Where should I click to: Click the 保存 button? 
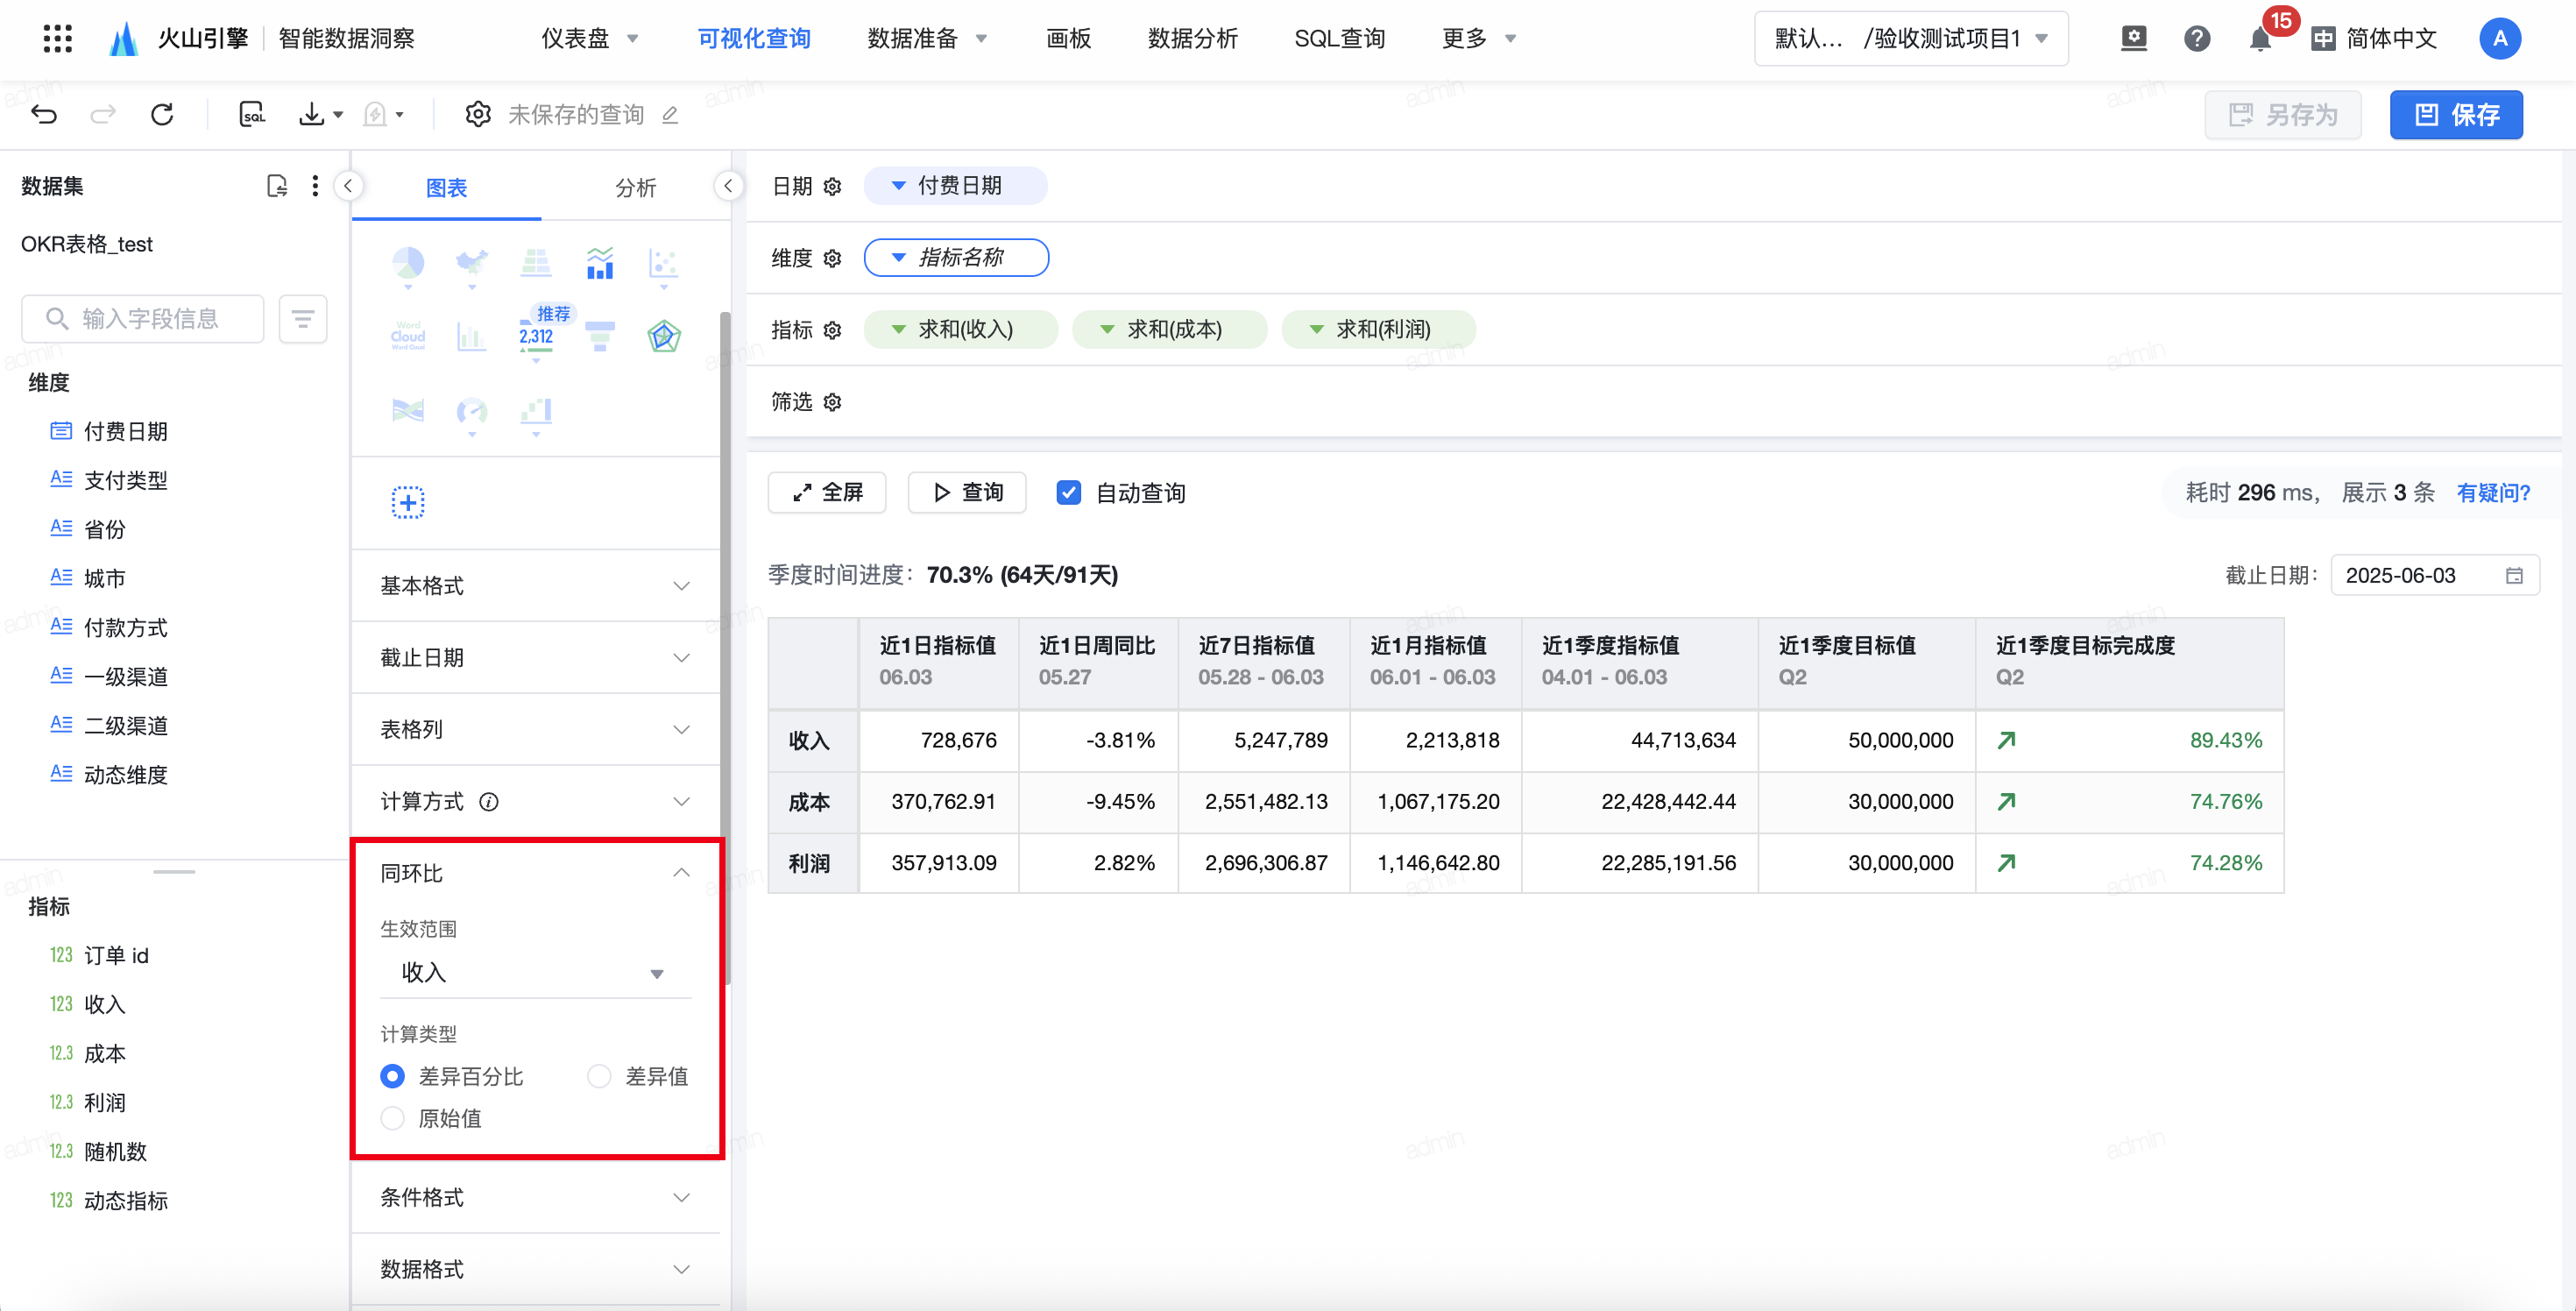coord(2456,114)
